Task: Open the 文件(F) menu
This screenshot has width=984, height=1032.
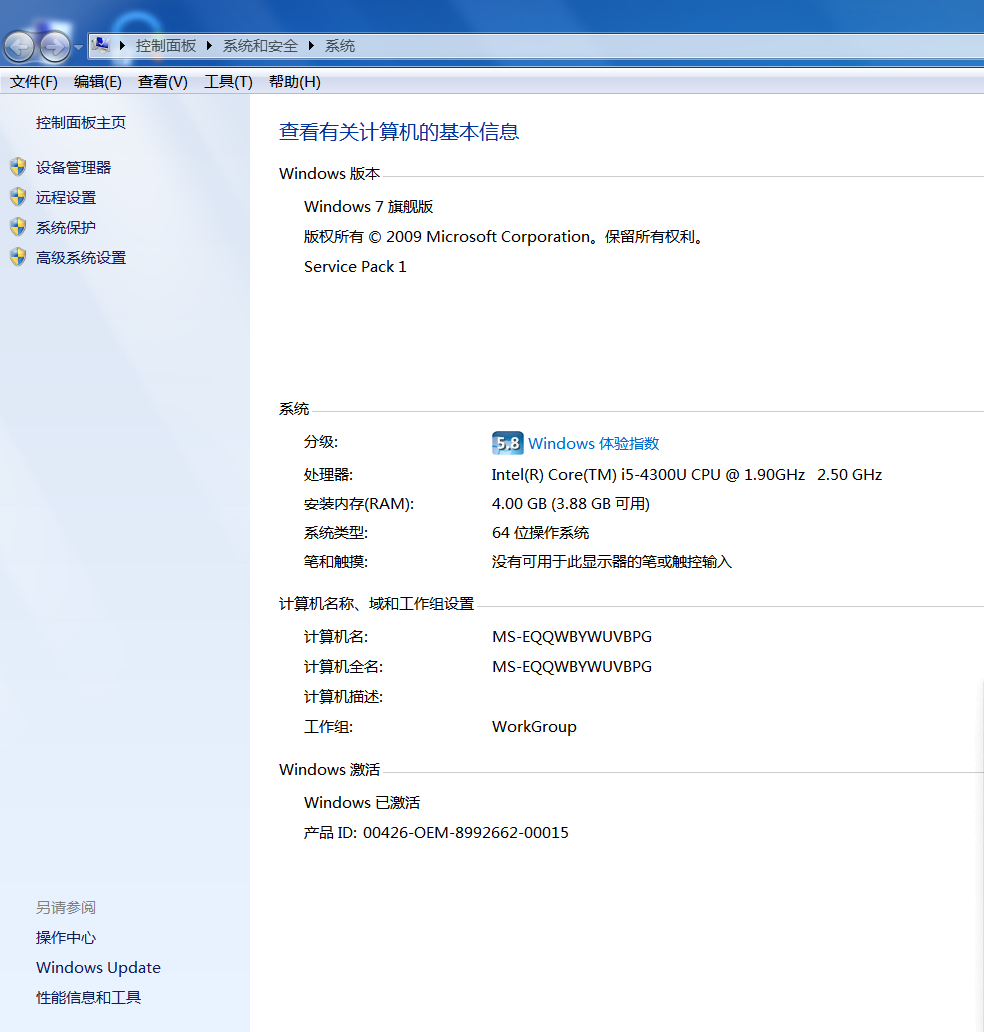Action: coord(34,82)
